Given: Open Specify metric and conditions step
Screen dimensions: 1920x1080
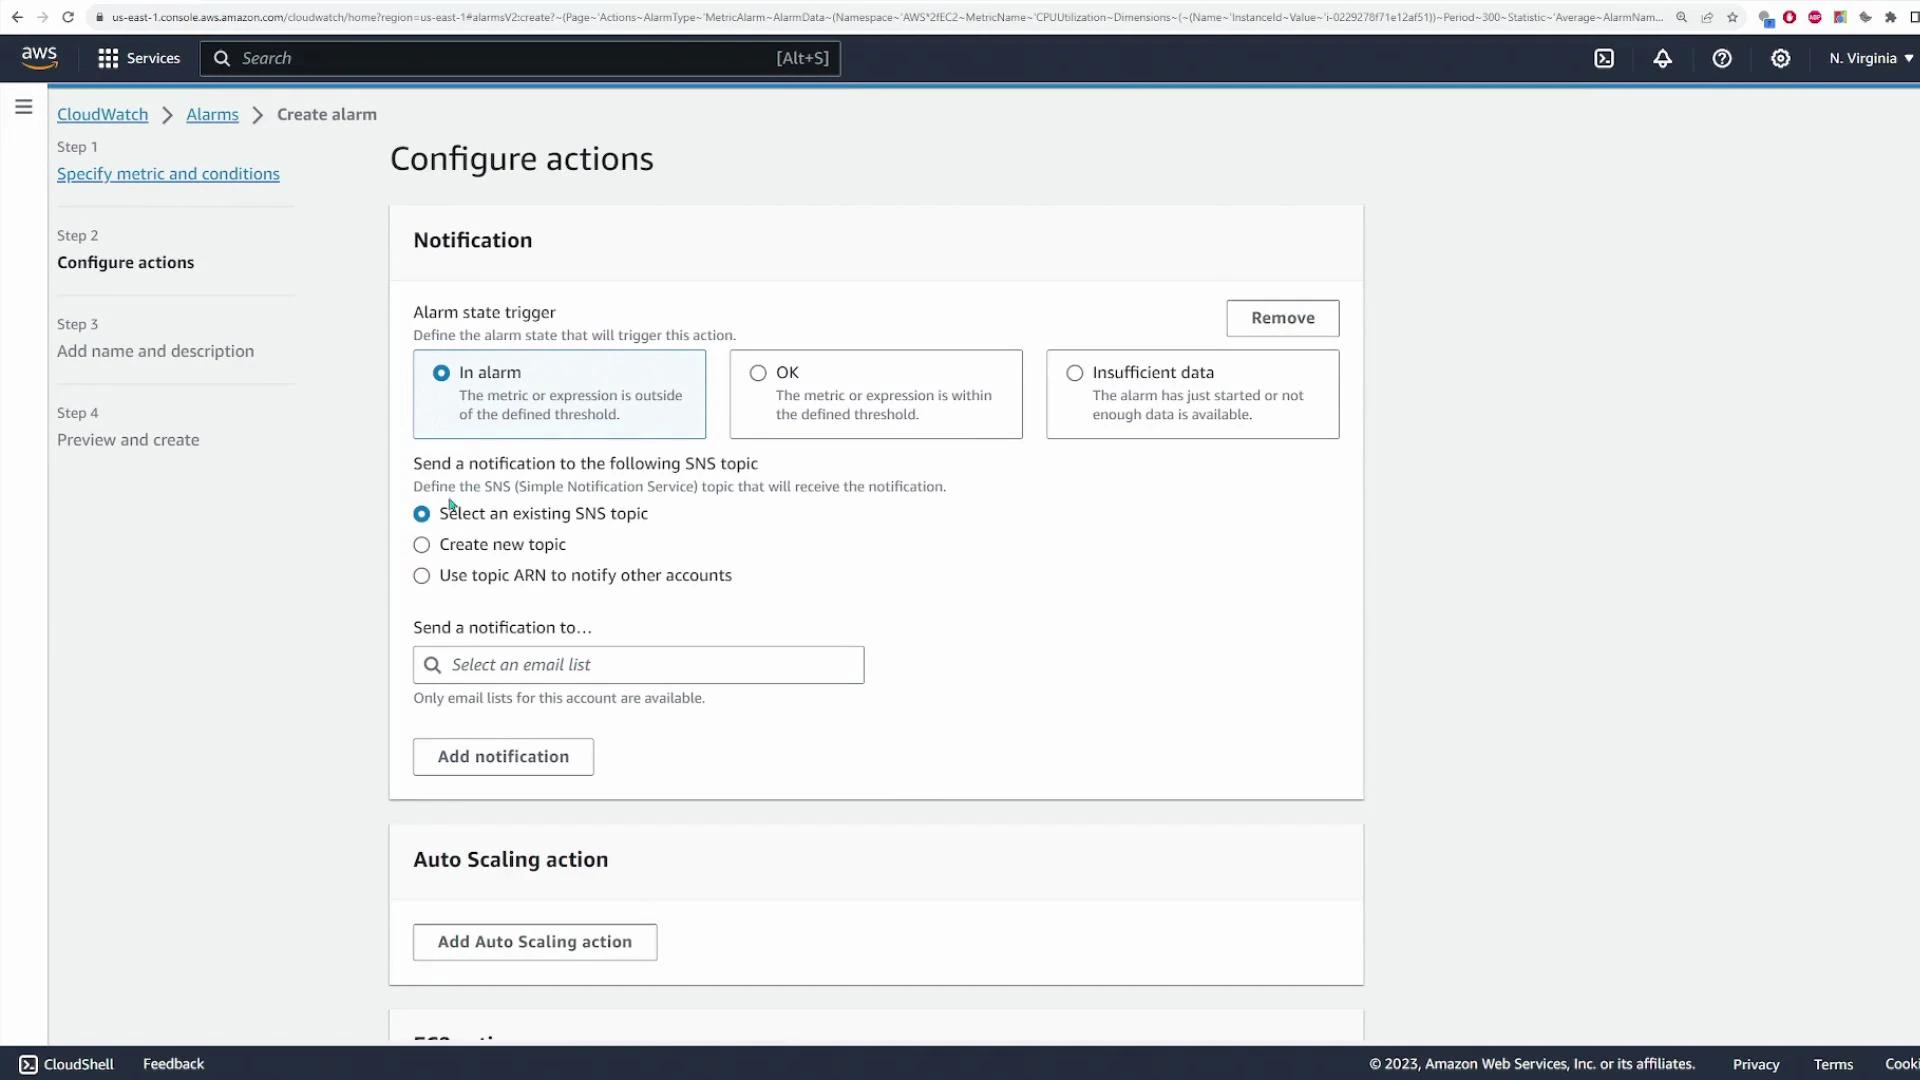Looking at the screenshot, I should [x=167, y=173].
